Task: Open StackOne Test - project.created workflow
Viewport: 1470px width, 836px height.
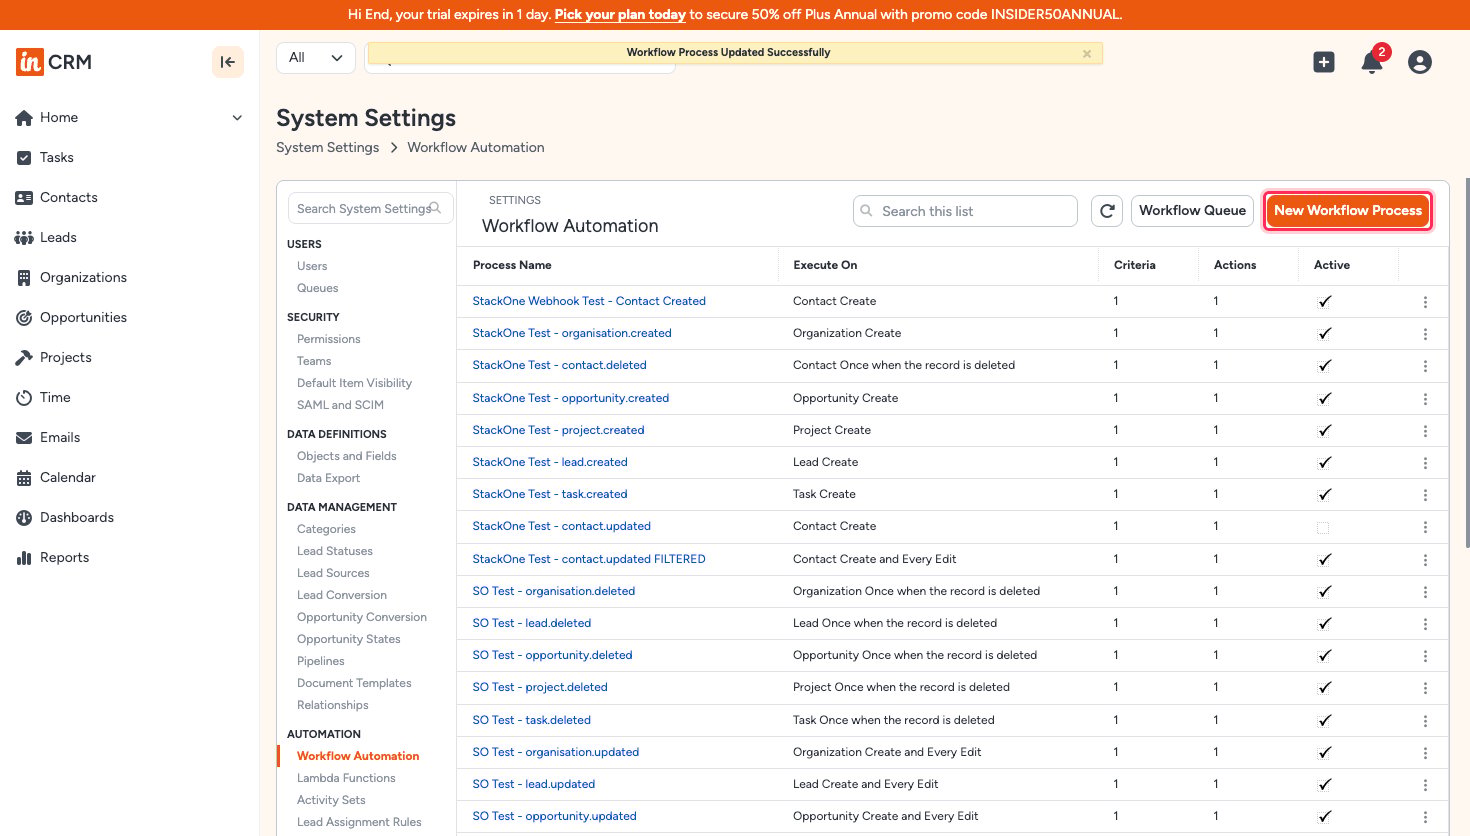Action: [x=558, y=430]
